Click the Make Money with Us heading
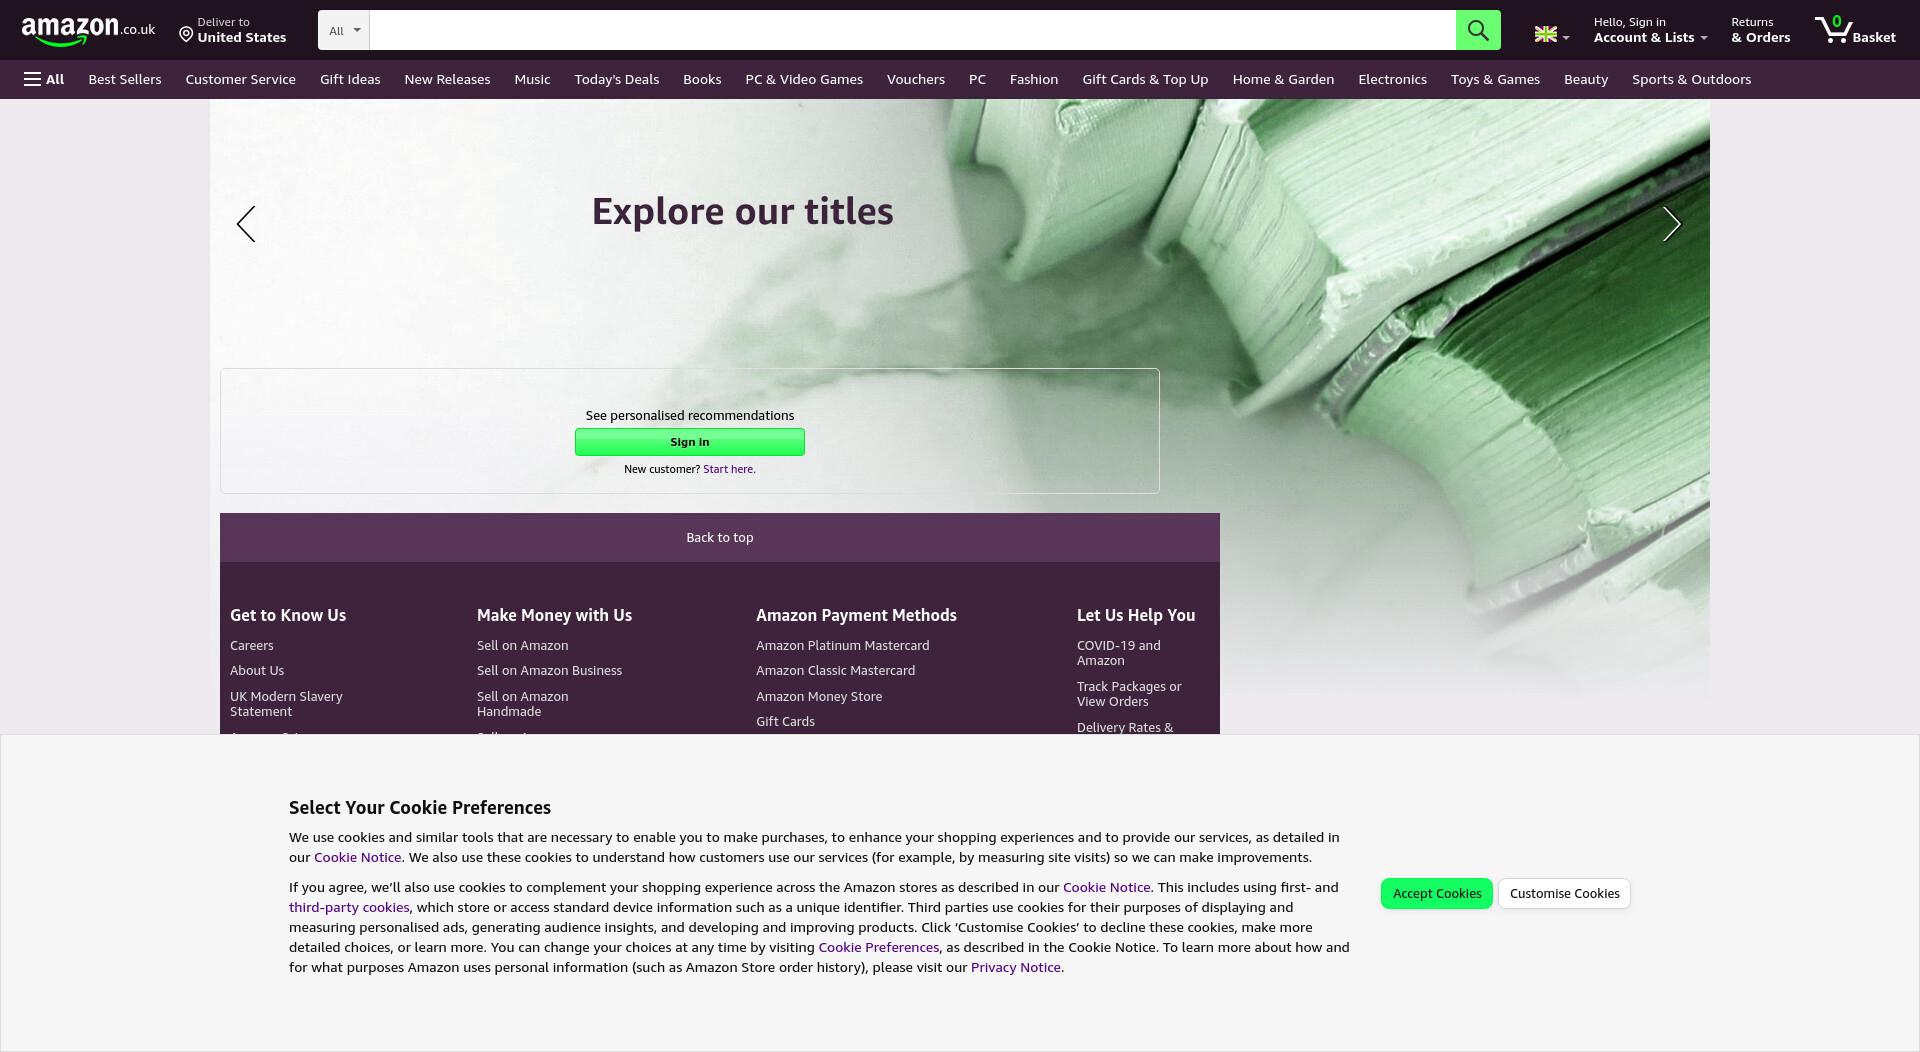This screenshot has height=1052, width=1920. point(554,615)
